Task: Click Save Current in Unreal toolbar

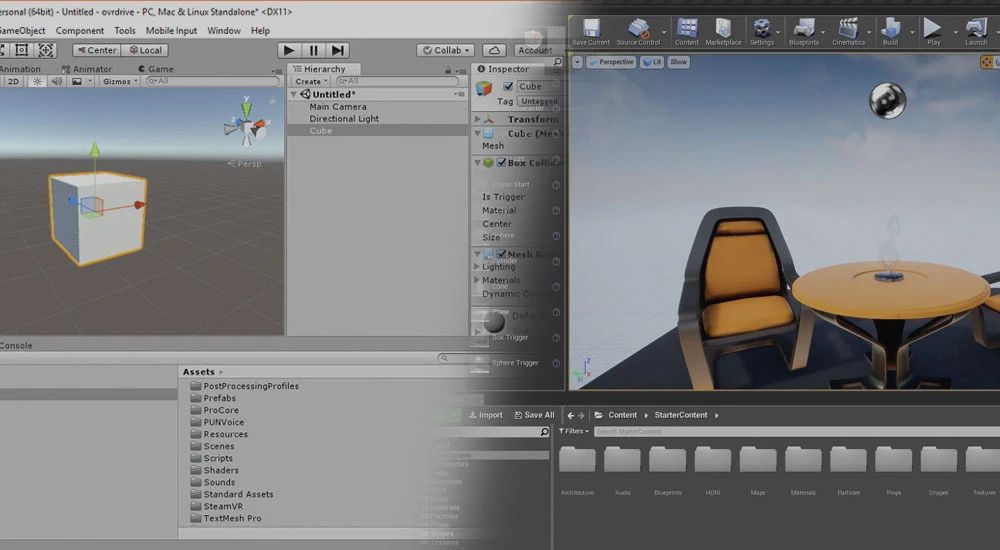Action: pyautogui.click(x=591, y=32)
